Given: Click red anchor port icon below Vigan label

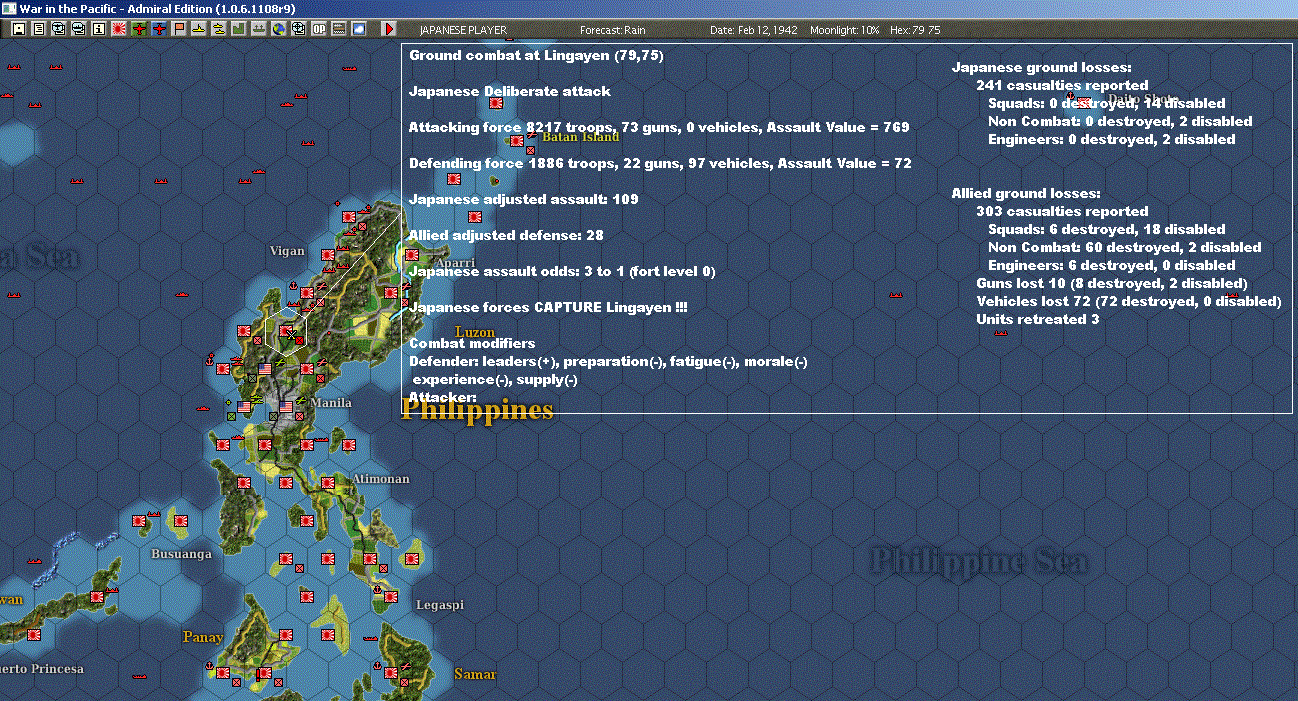Looking at the screenshot, I should pyautogui.click(x=293, y=286).
